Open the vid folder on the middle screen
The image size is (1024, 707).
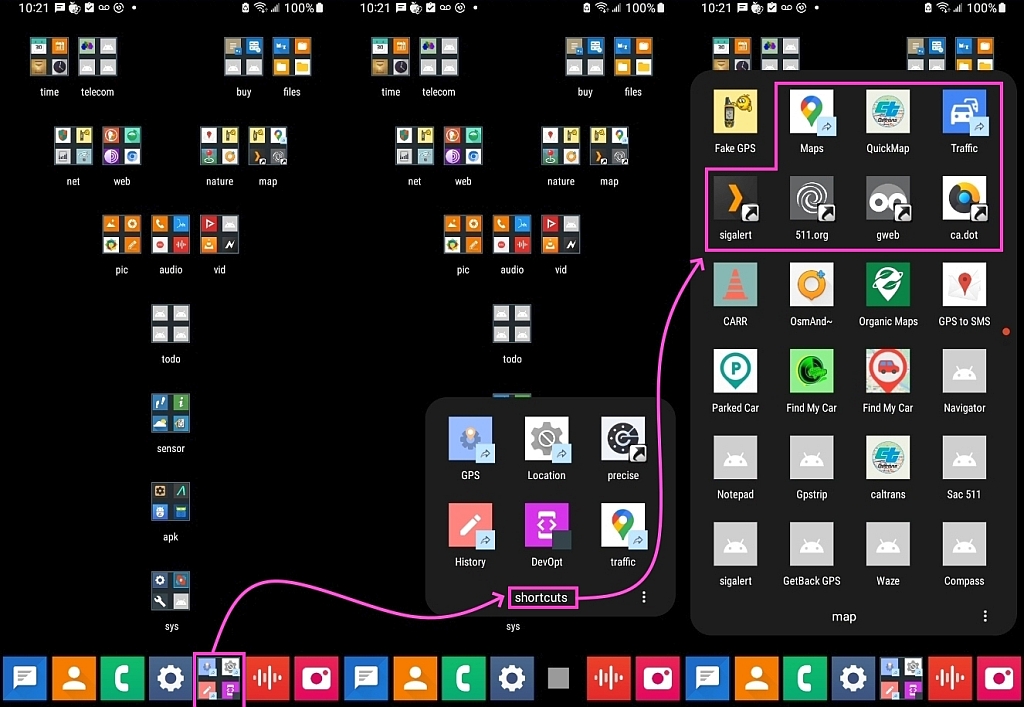tap(560, 234)
